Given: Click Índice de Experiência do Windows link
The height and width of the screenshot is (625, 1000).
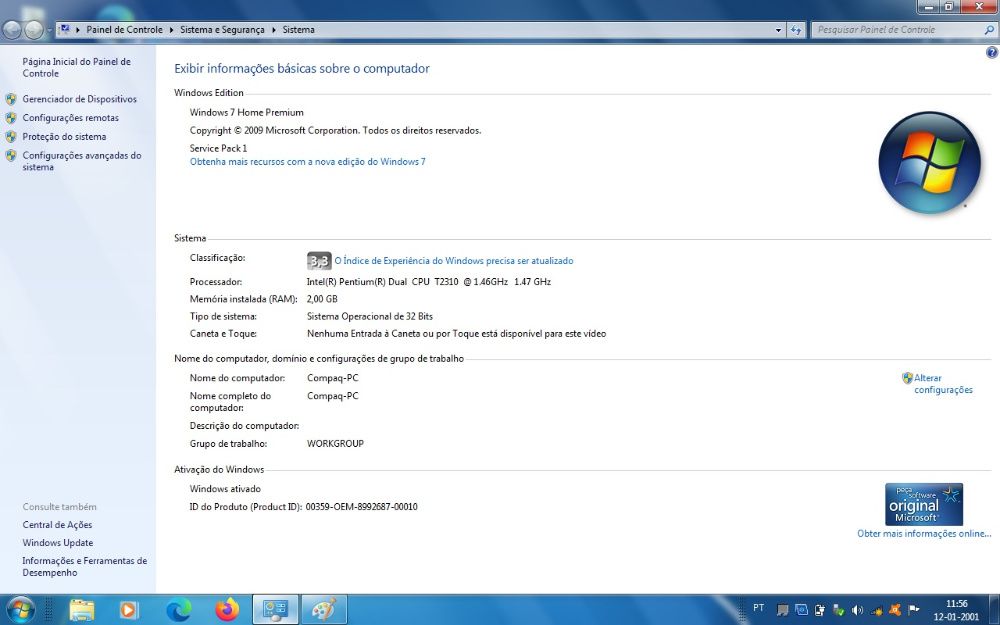Looking at the screenshot, I should coord(453,260).
